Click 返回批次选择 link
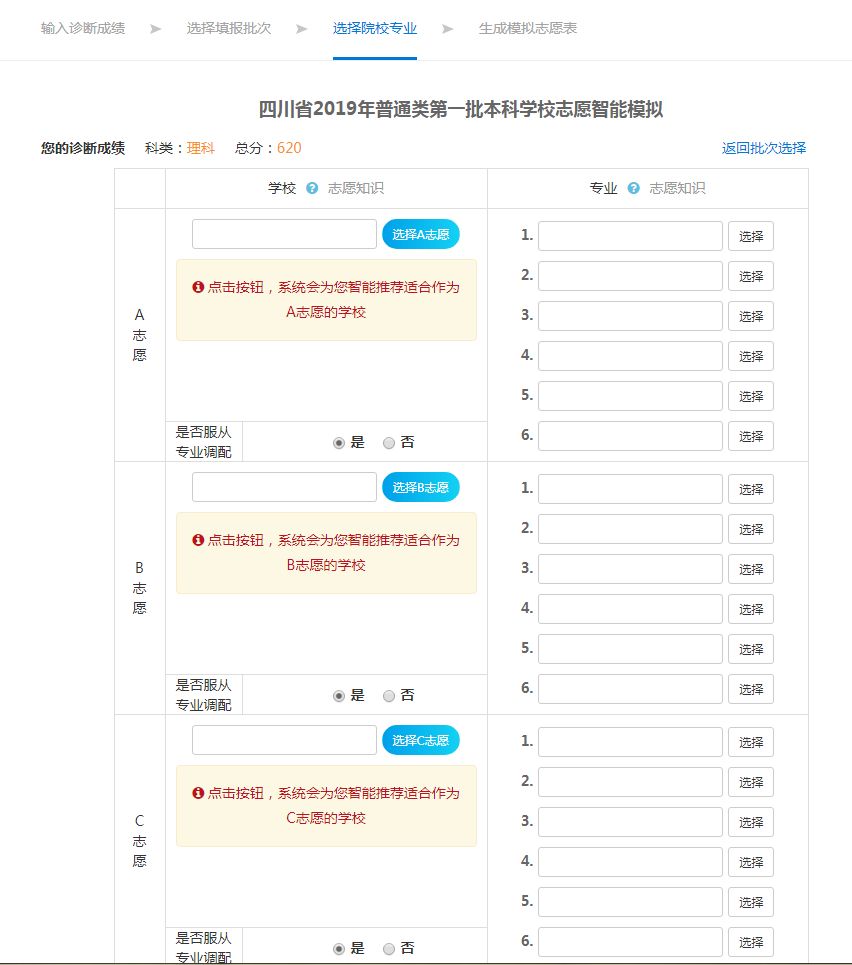 [x=764, y=148]
